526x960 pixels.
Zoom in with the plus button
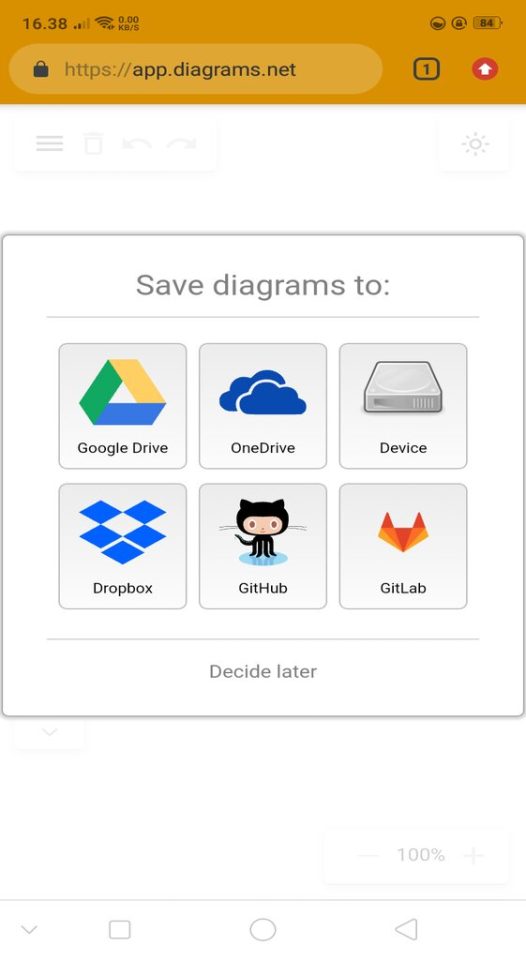tap(473, 855)
